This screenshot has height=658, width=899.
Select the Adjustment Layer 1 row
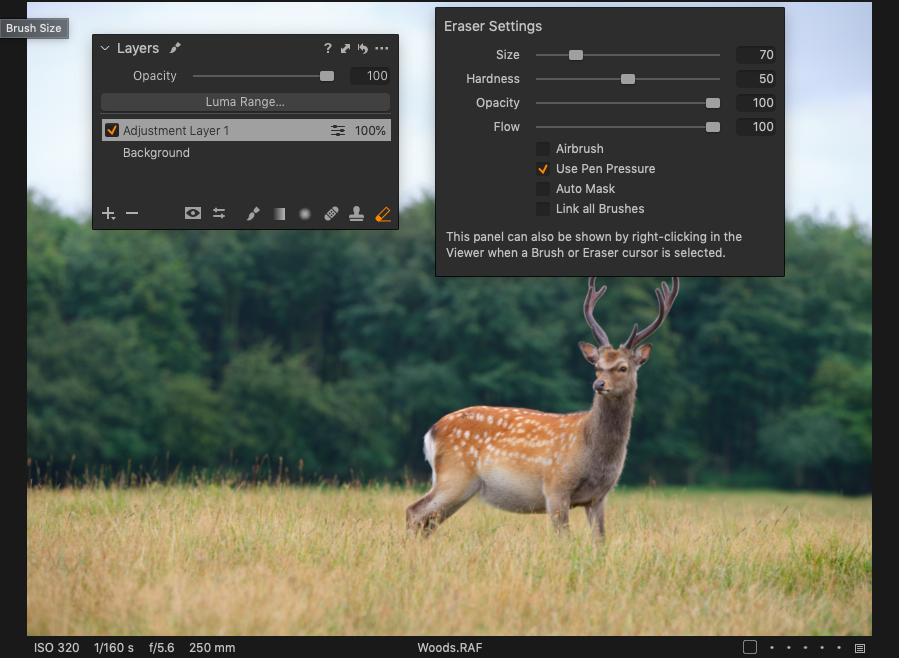[247, 130]
